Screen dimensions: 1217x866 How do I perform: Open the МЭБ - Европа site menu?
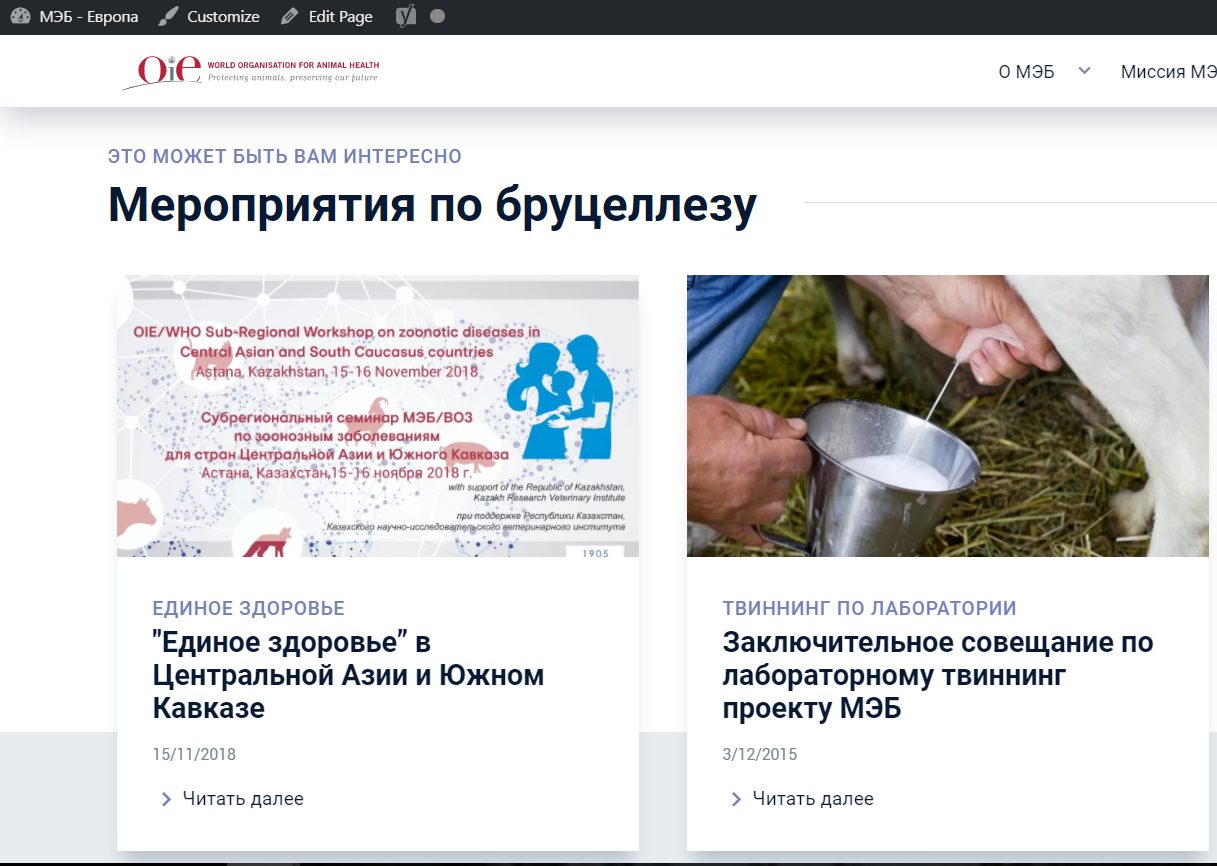click(88, 17)
